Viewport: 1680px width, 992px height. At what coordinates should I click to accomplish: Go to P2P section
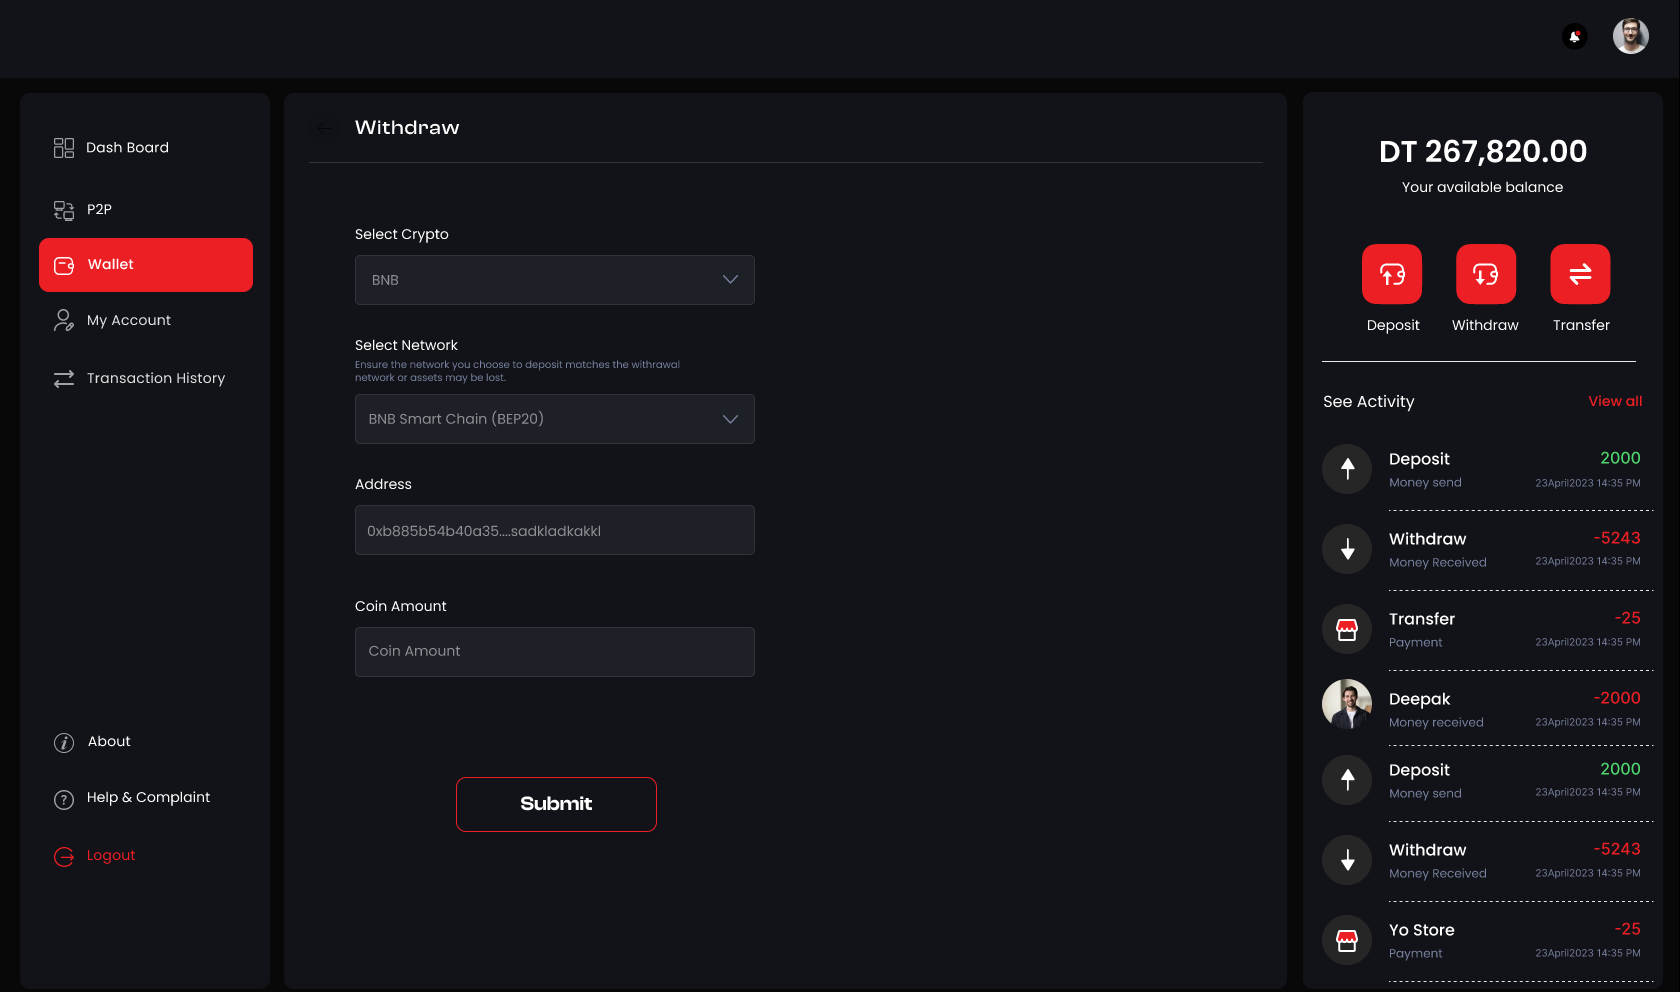(x=99, y=210)
